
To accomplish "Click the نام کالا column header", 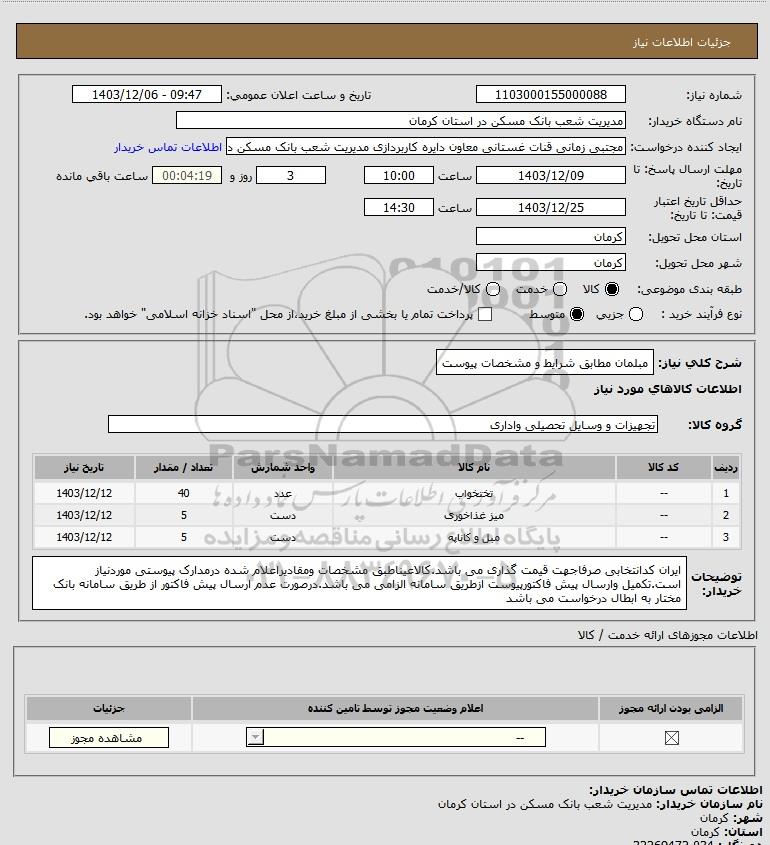I will [474, 467].
